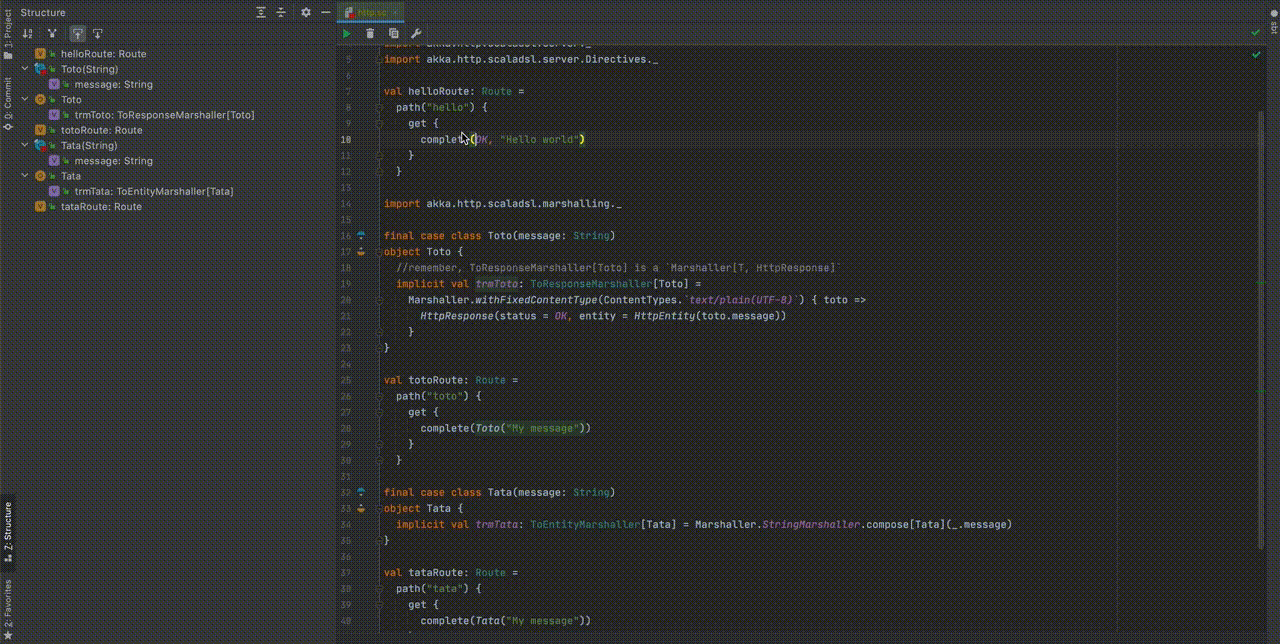Viewport: 1280px width, 644px height.
Task: Run the http.sc worksheet
Action: [345, 33]
